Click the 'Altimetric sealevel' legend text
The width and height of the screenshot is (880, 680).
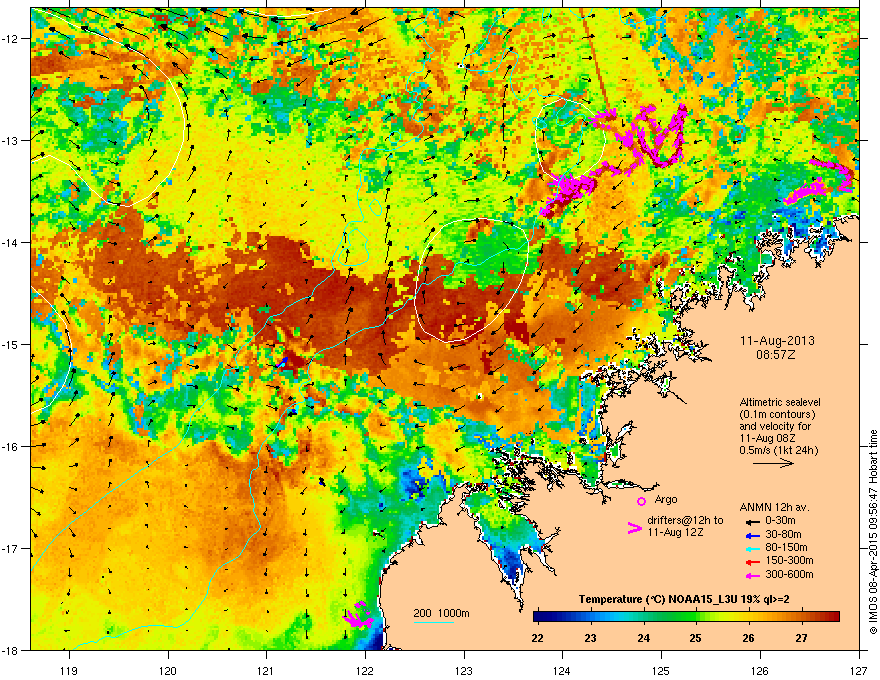point(780,402)
